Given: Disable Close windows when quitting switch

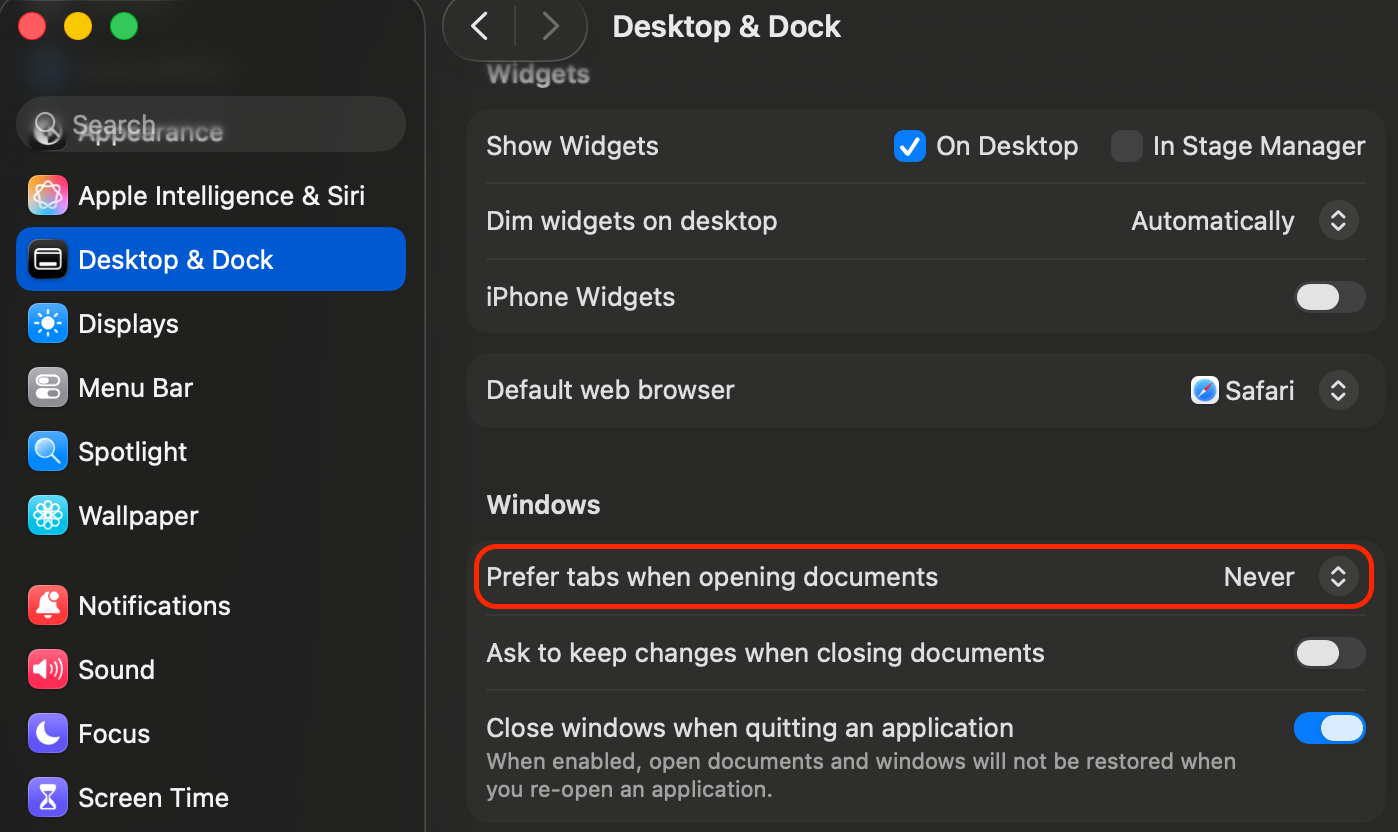Looking at the screenshot, I should pyautogui.click(x=1329, y=728).
